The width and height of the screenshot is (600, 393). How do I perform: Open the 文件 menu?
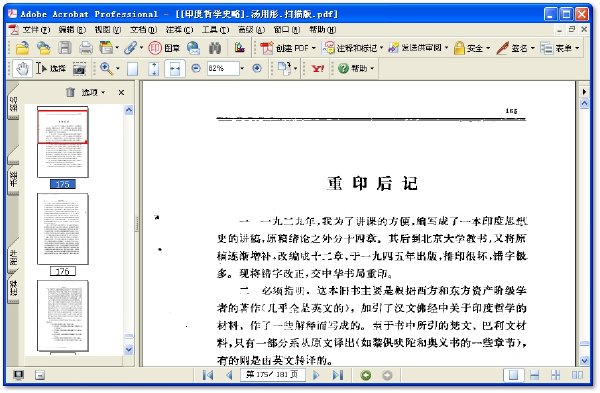36,29
